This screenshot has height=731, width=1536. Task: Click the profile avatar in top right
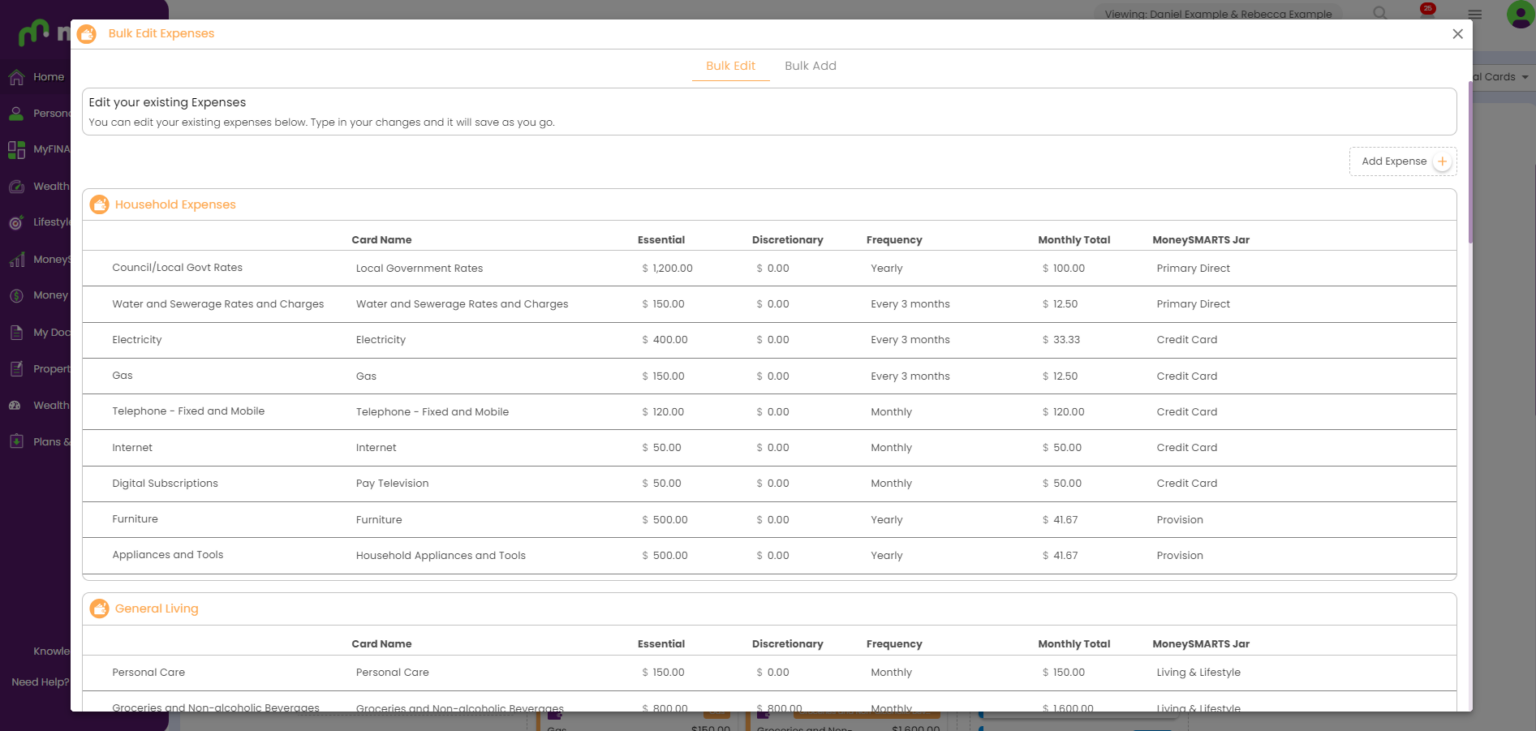pos(1518,14)
